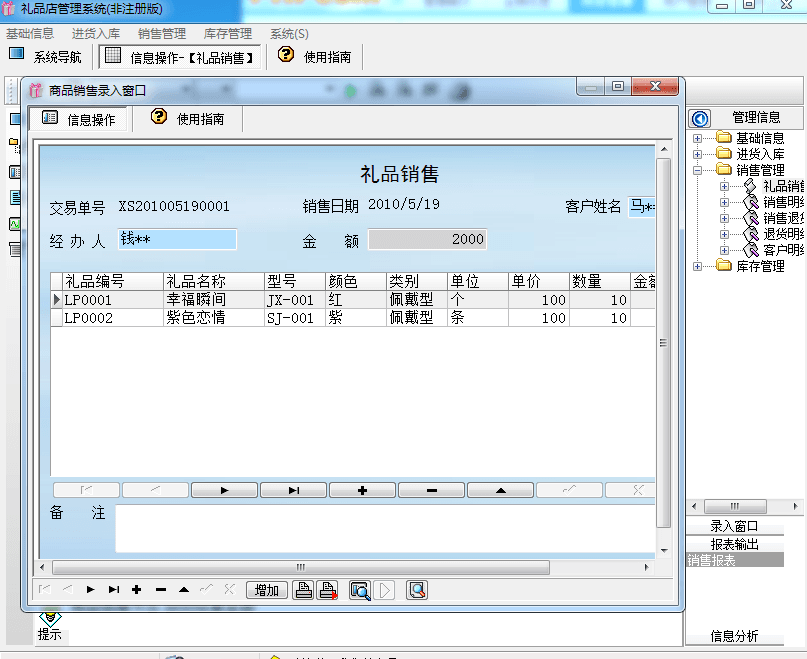Jump to the last record in the bottom navigator

[x=114, y=589]
